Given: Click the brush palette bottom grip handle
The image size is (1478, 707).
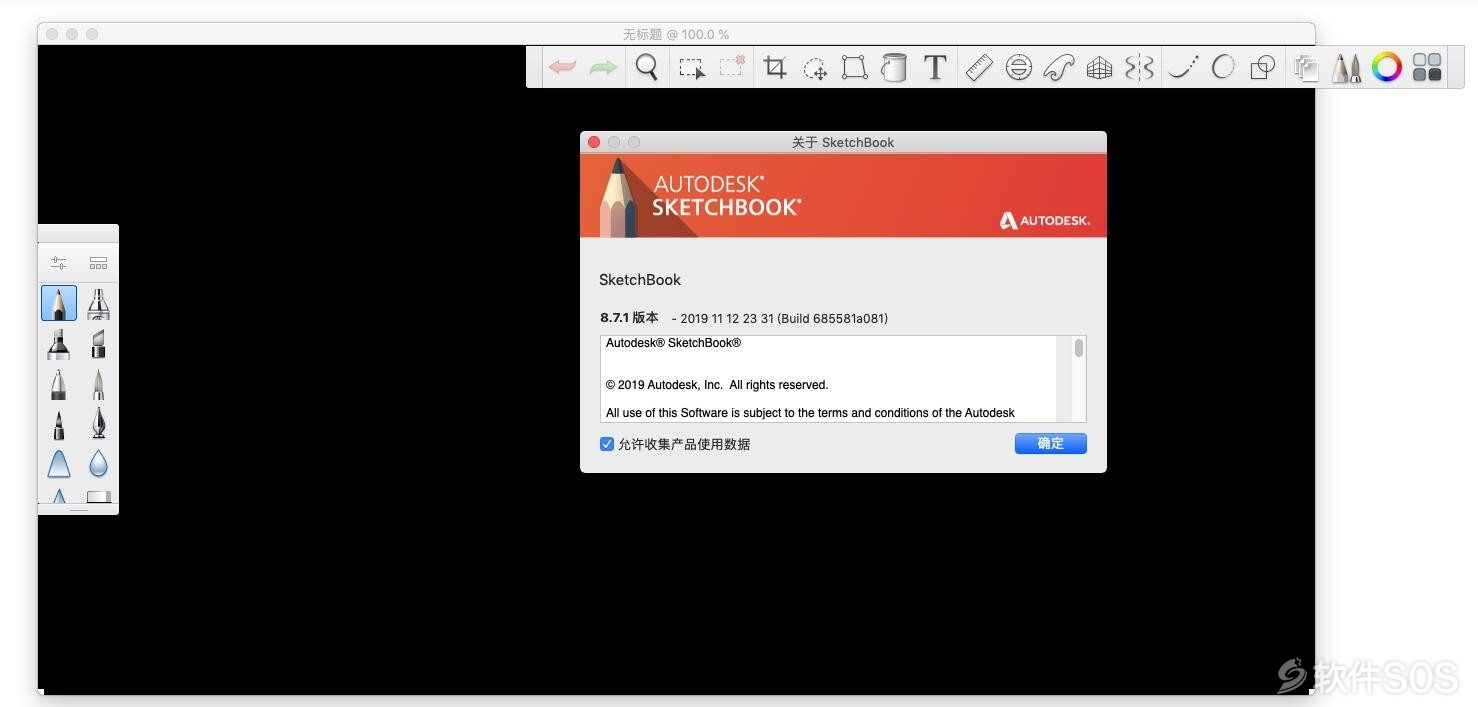Looking at the screenshot, I should point(78,509).
